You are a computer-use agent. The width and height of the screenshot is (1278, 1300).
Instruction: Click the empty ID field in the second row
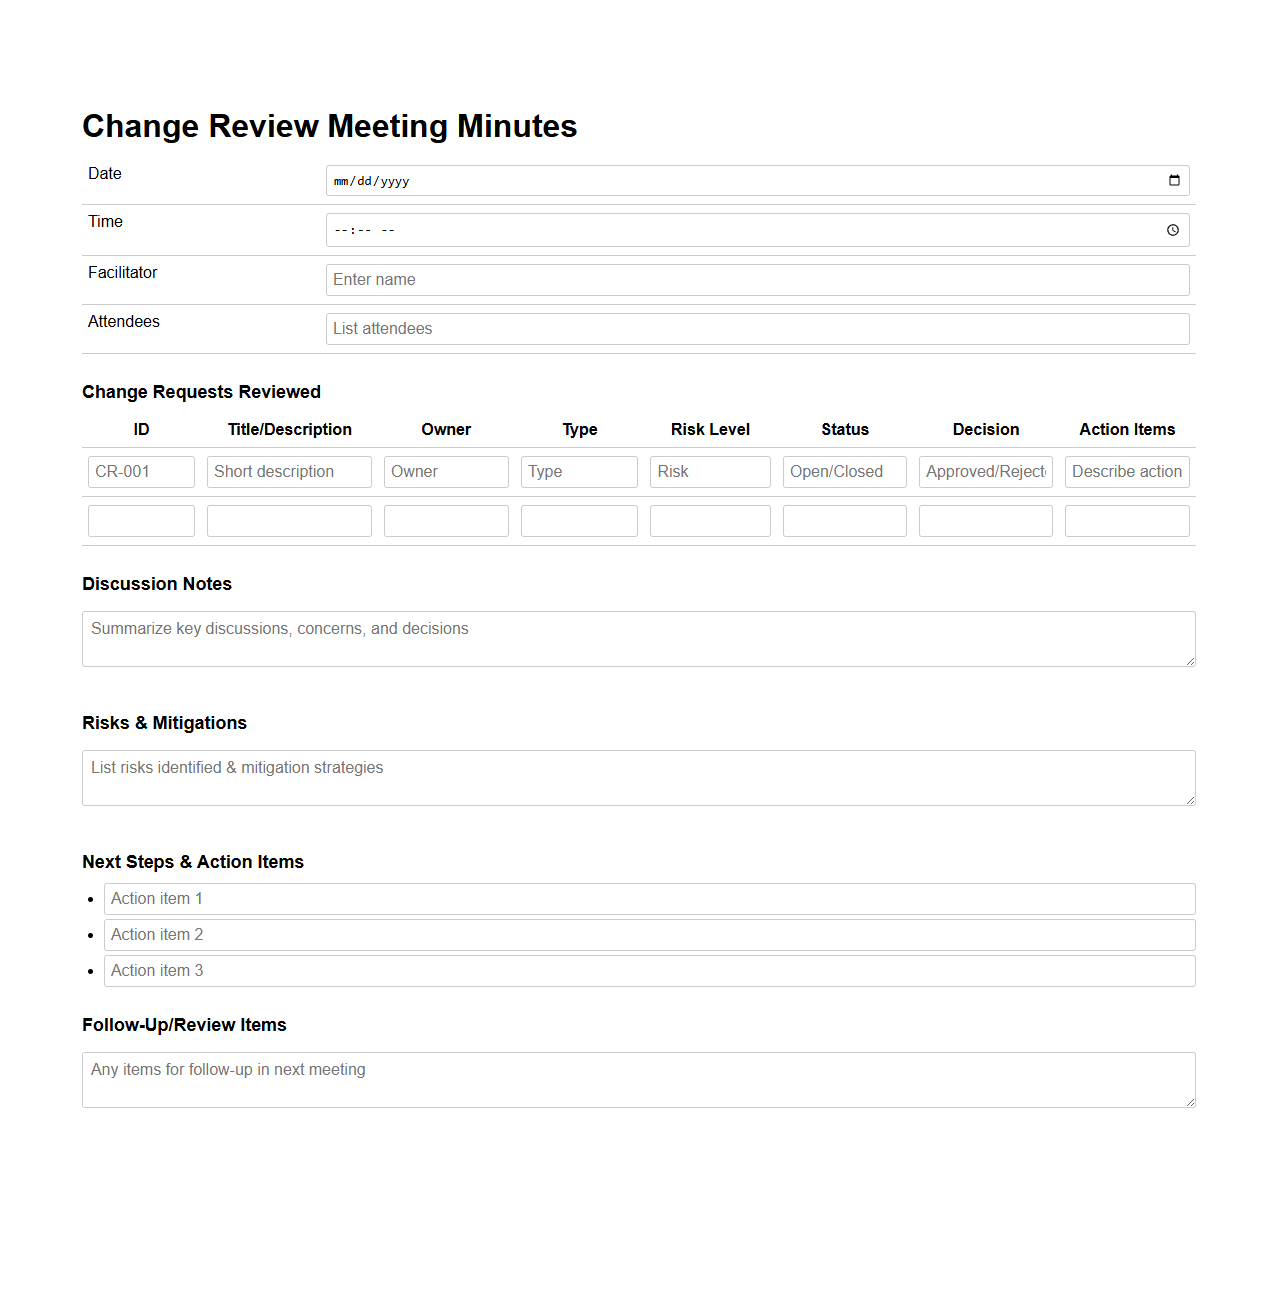click(140, 520)
